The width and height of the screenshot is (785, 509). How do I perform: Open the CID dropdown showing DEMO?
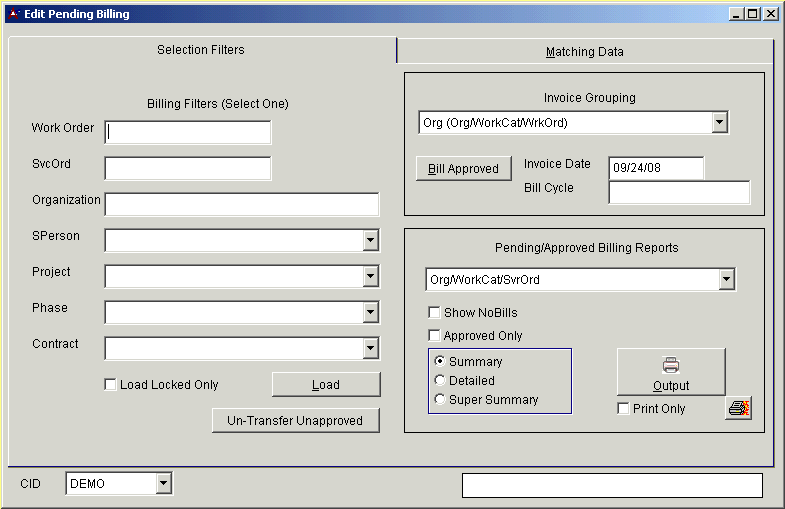[163, 484]
